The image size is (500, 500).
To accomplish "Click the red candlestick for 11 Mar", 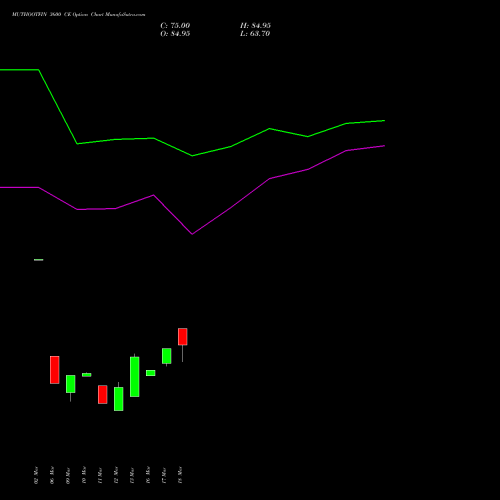I will coord(103,394).
